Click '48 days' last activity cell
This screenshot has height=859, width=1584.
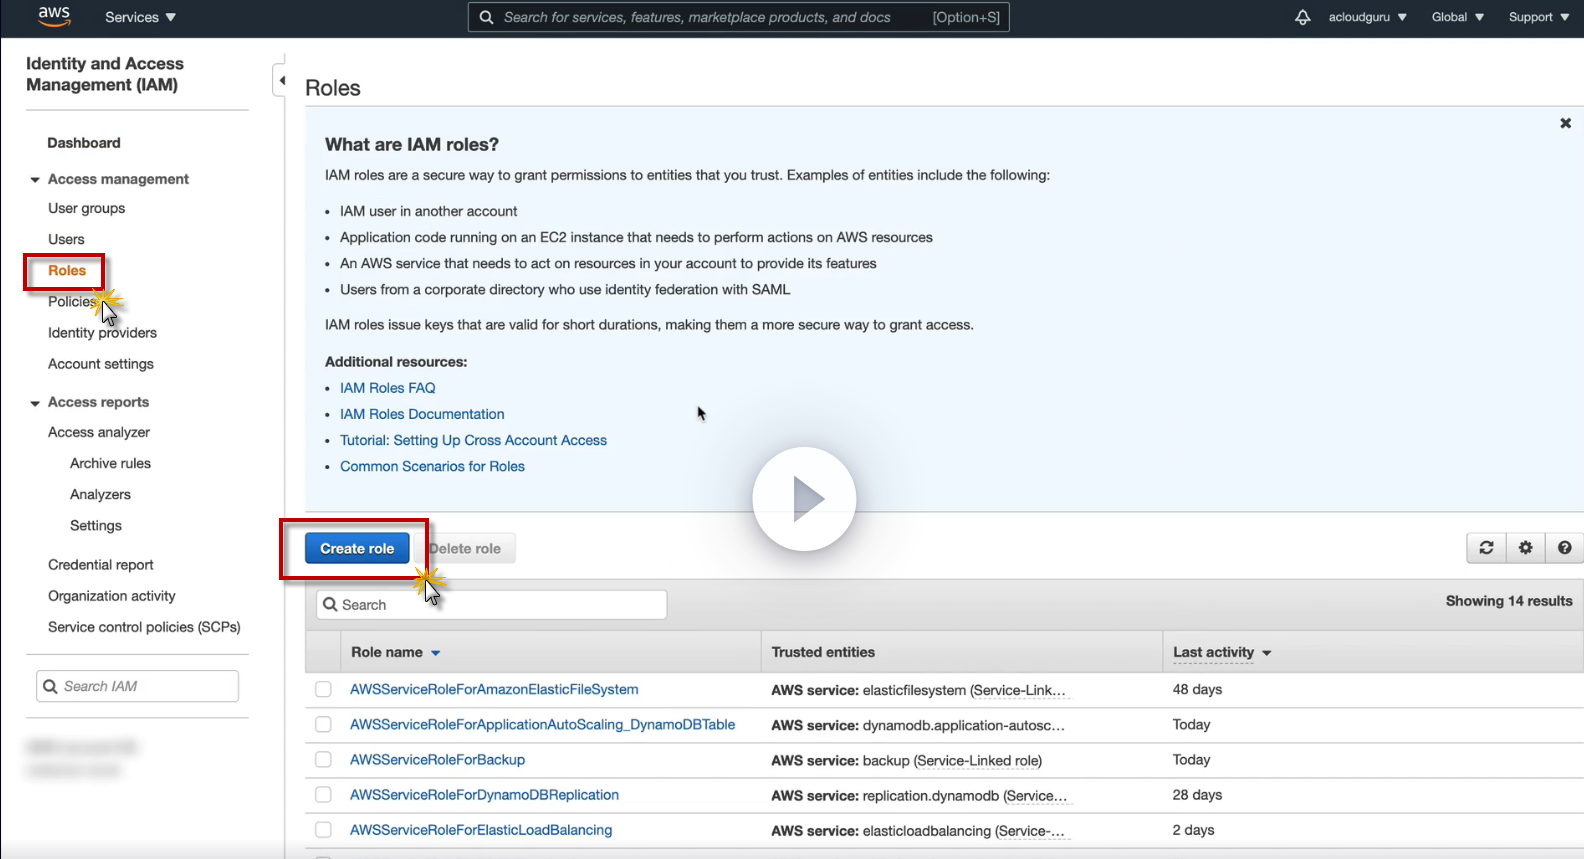(1197, 689)
